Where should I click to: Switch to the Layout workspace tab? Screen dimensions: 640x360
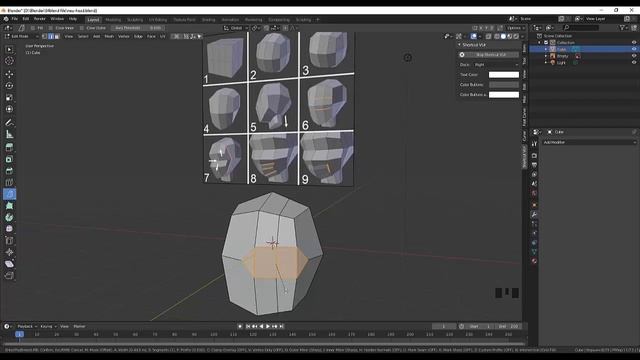pos(93,20)
